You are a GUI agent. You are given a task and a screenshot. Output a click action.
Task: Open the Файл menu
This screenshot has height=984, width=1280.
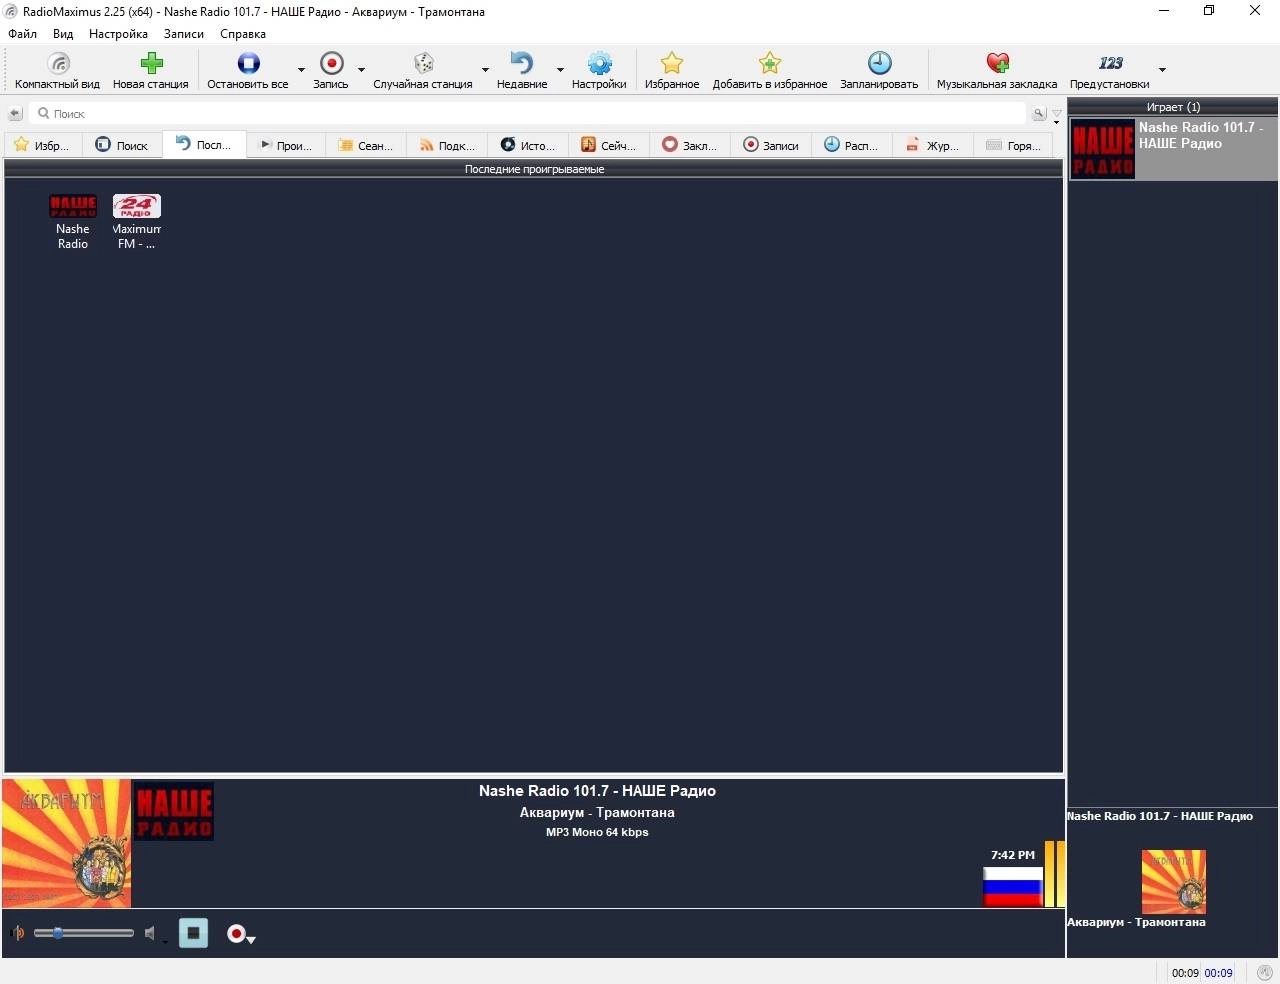pos(23,34)
